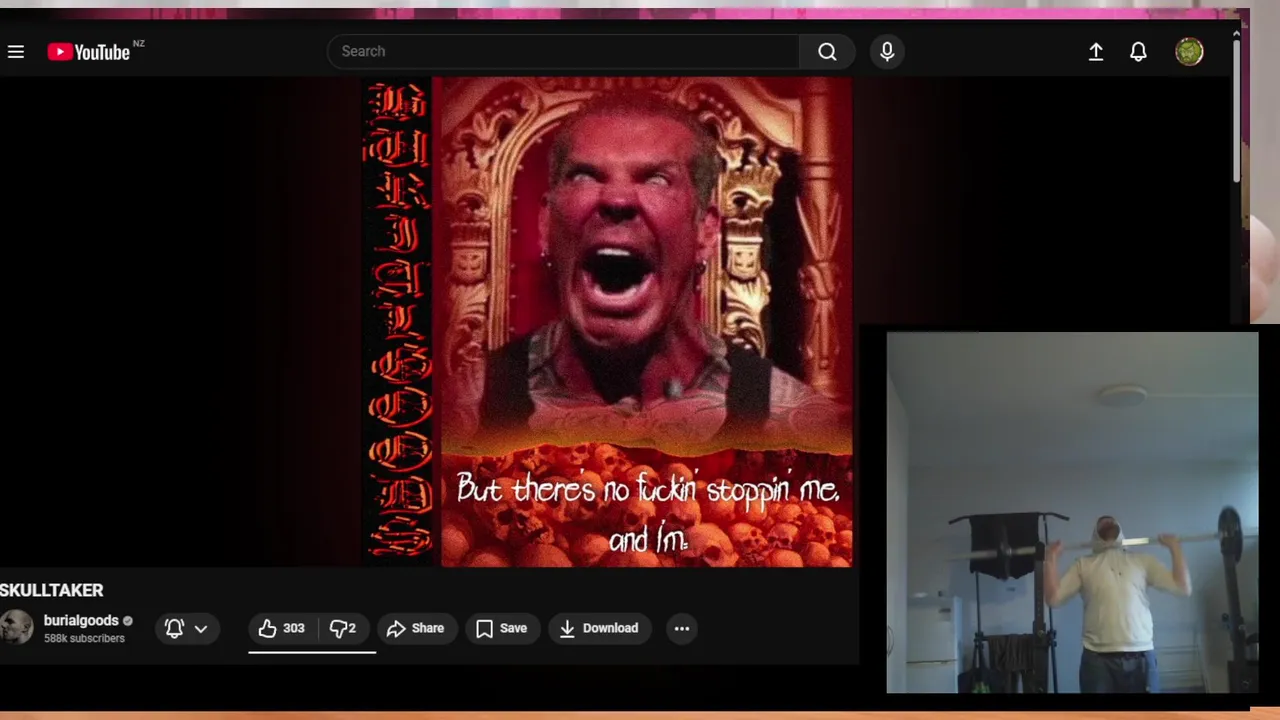Screen dimensions: 1280x720
Task: Open the YouTube hamburger guide menu
Action: point(16,52)
